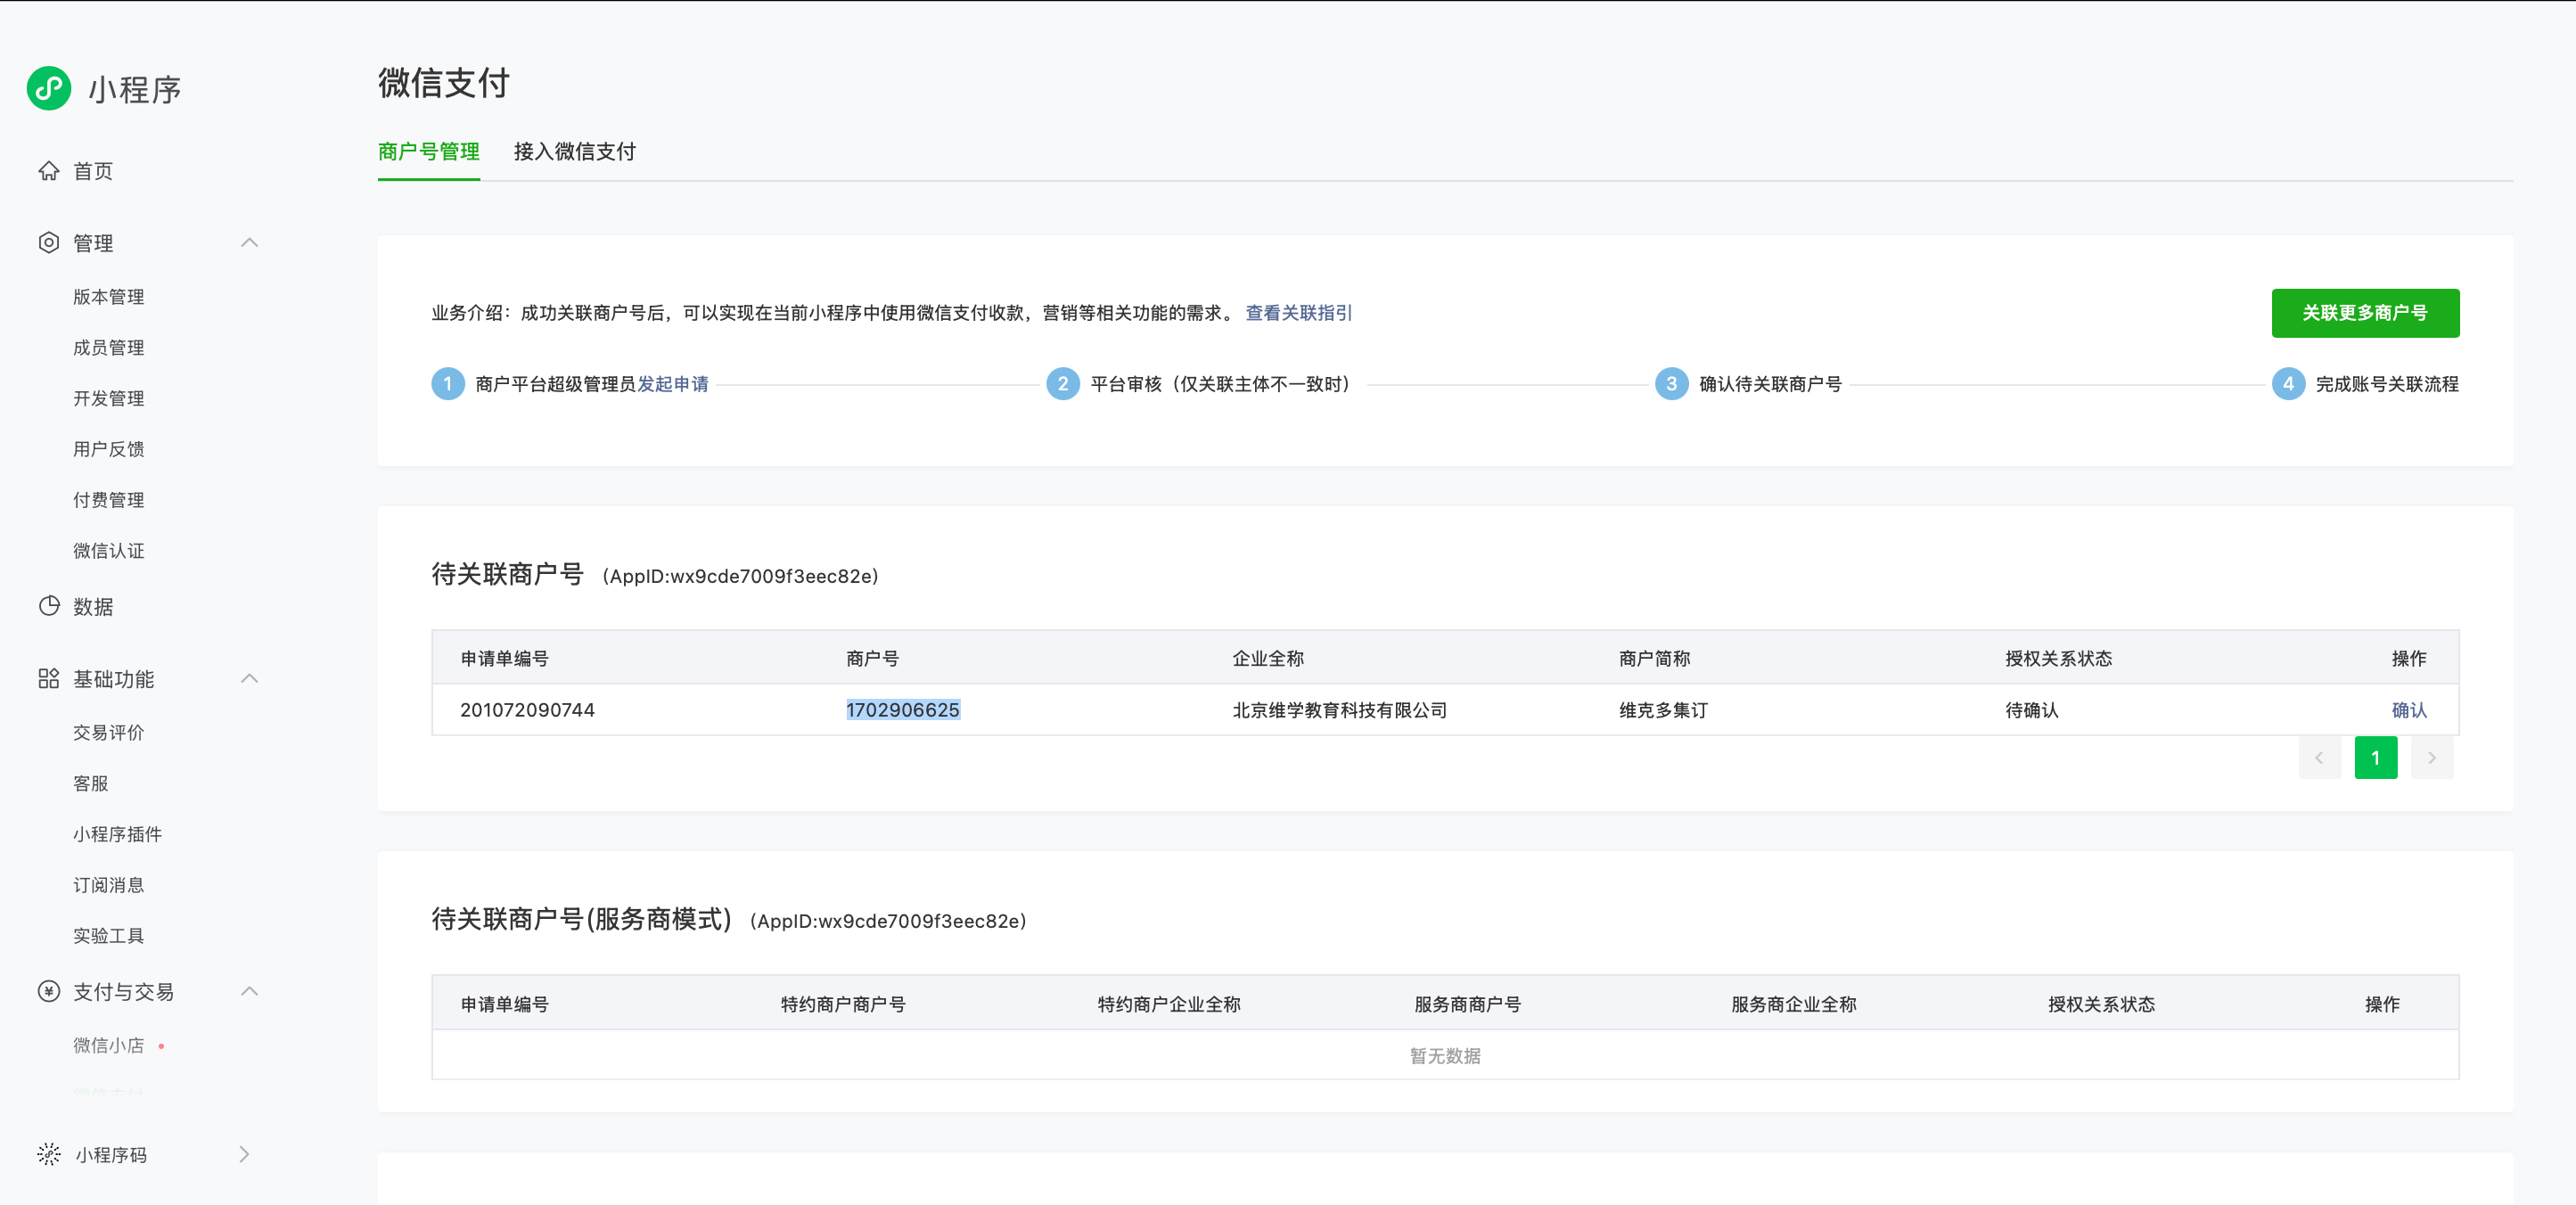2576x1205 pixels.
Task: Go to previous page arrow in pagination
Action: (2319, 758)
